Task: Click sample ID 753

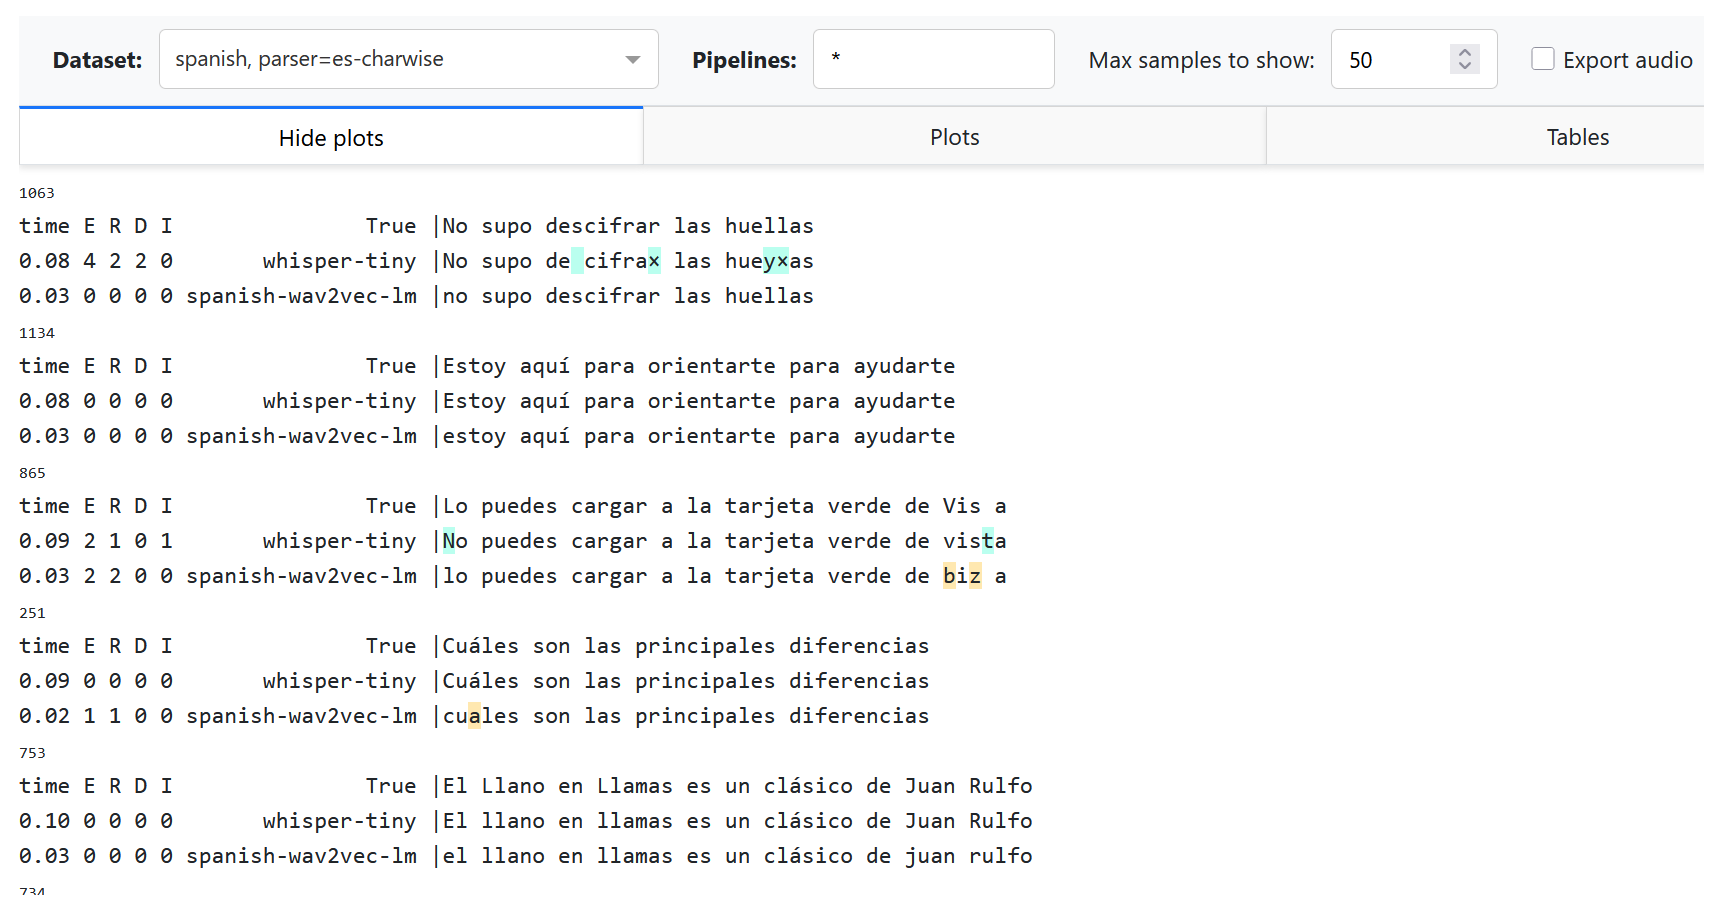Action: [32, 752]
